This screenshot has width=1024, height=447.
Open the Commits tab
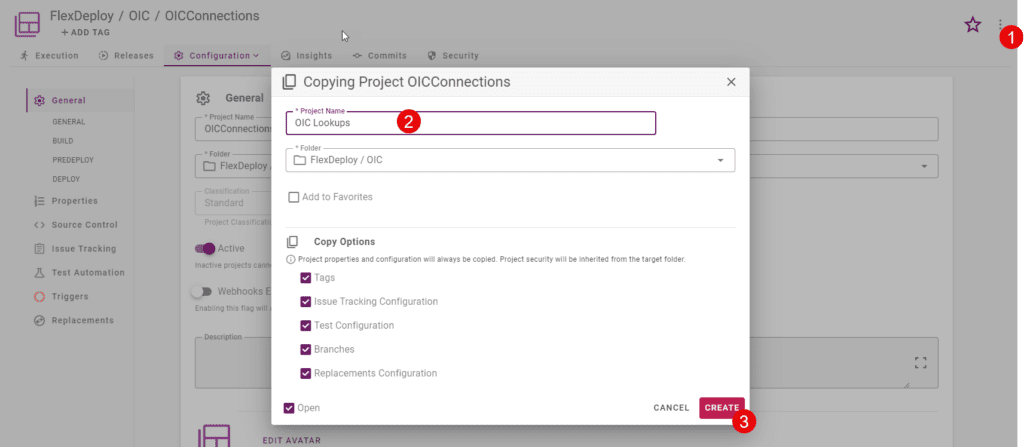pos(379,56)
